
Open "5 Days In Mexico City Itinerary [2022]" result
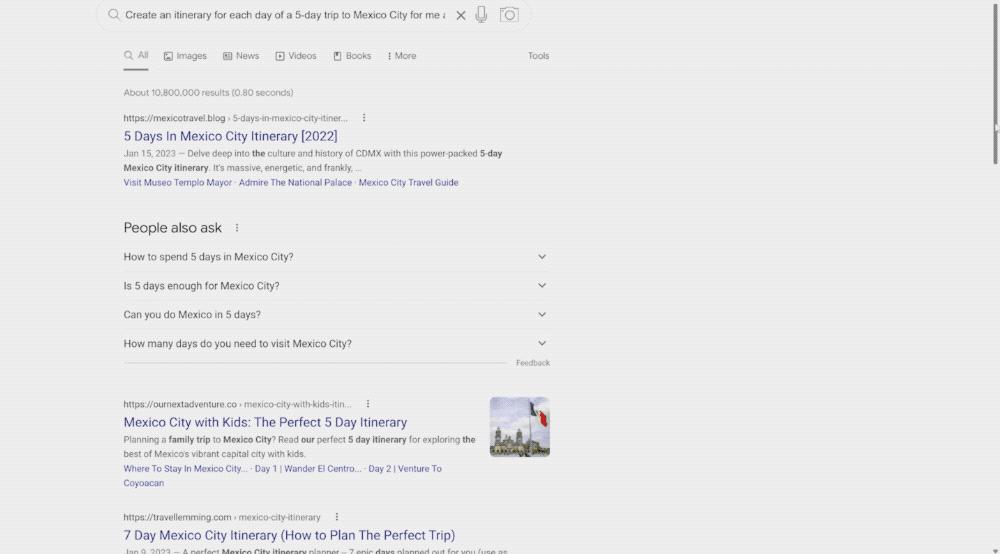click(x=230, y=136)
